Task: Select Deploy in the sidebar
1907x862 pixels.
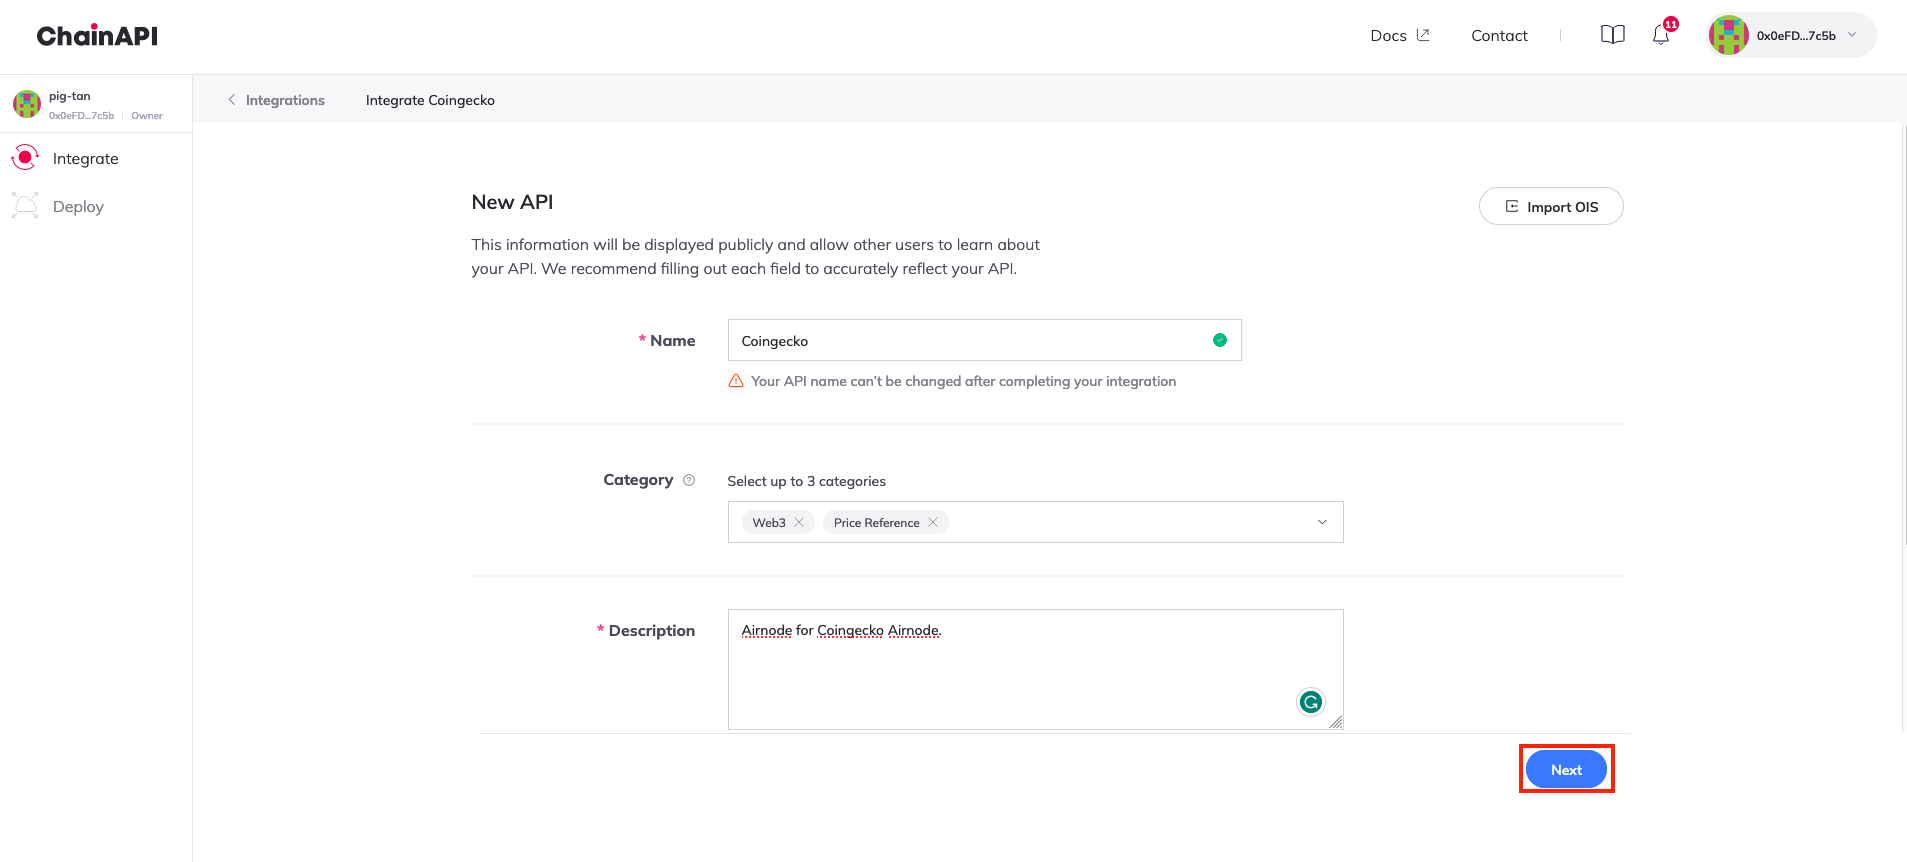Action: [78, 206]
